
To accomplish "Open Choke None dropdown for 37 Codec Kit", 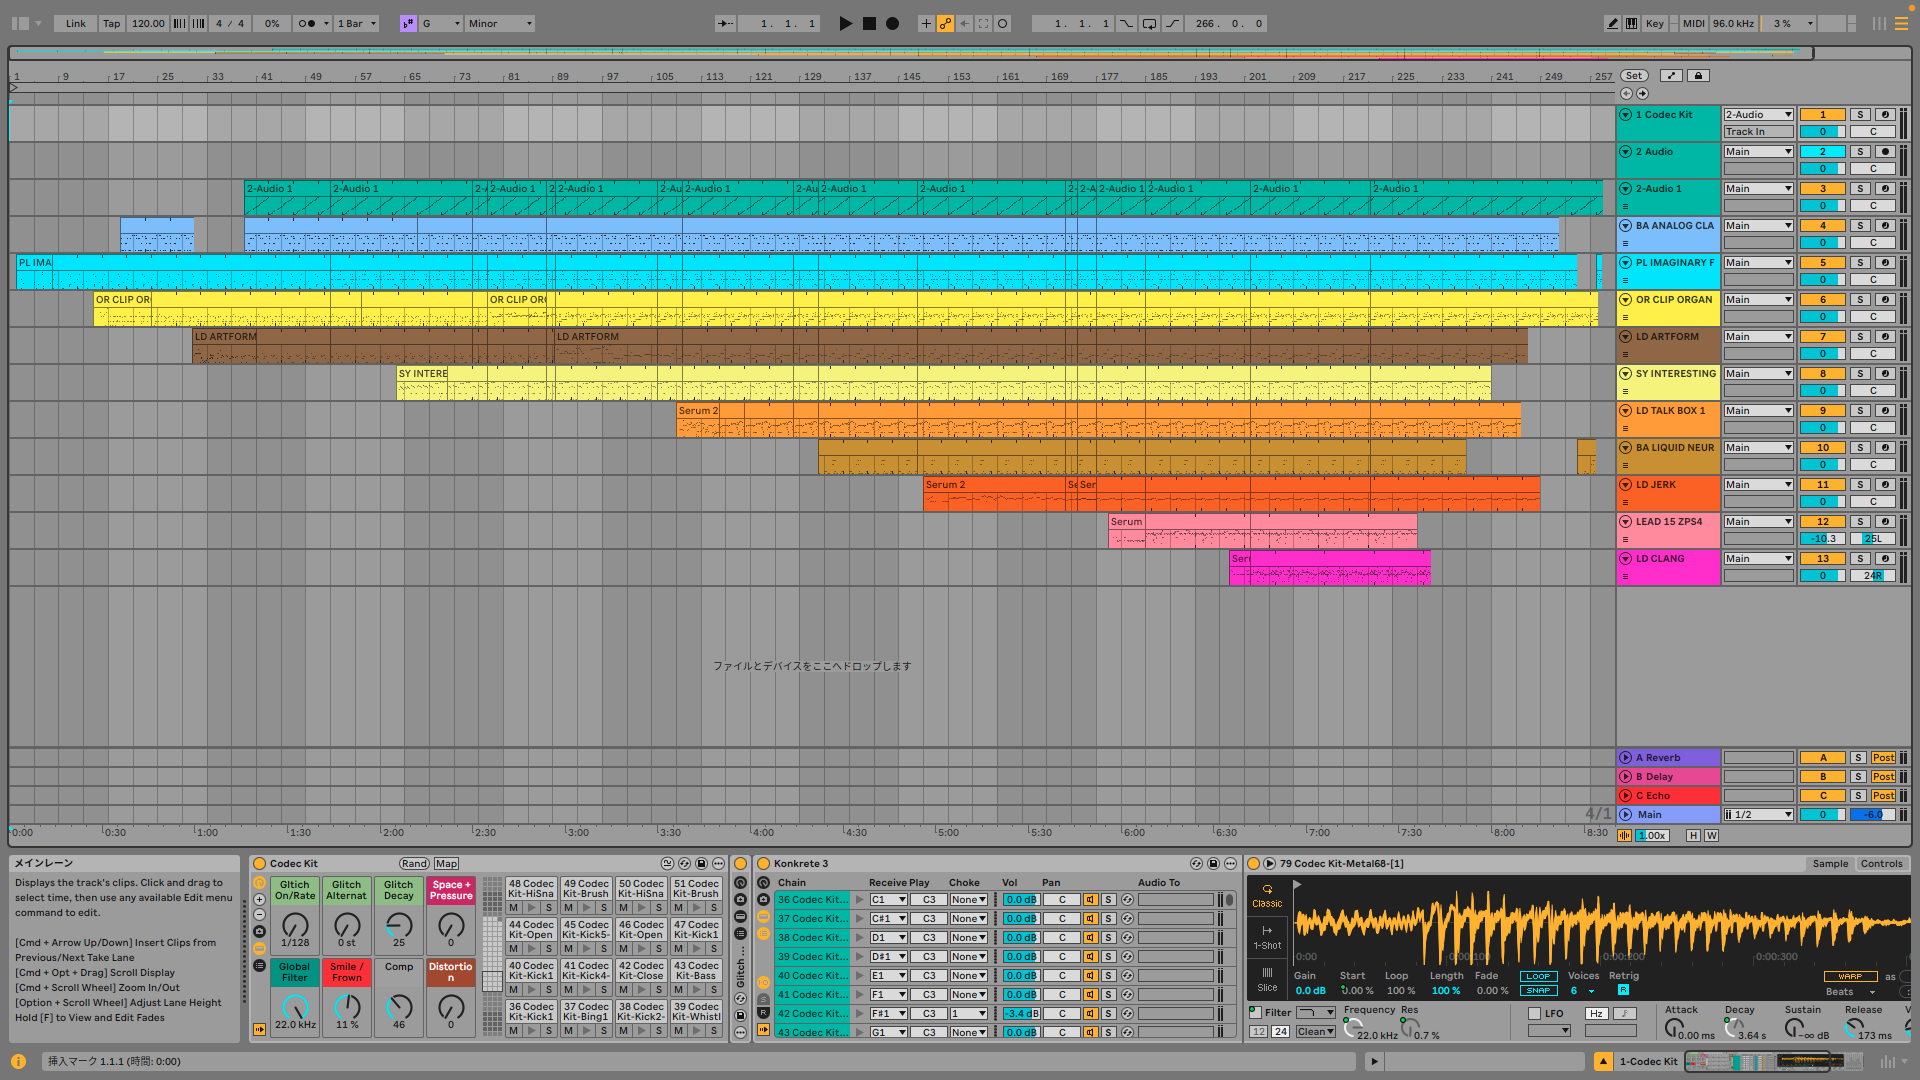I will click(x=968, y=918).
